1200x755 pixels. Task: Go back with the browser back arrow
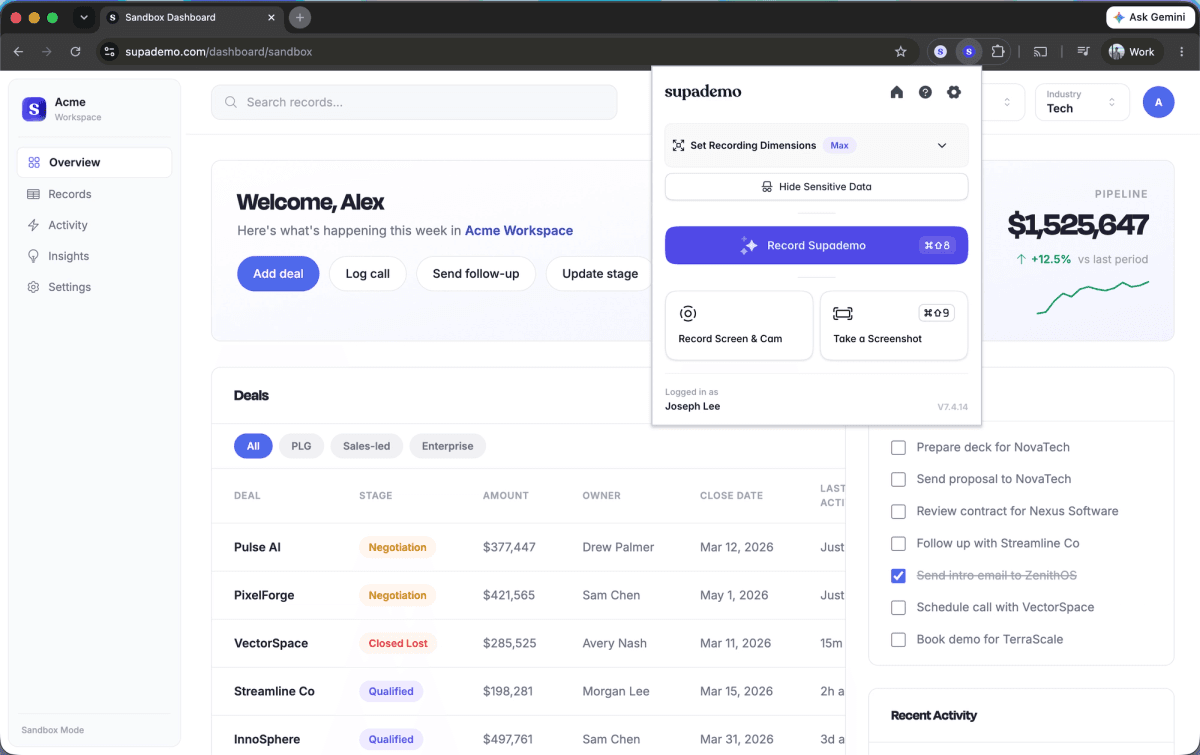coord(18,51)
